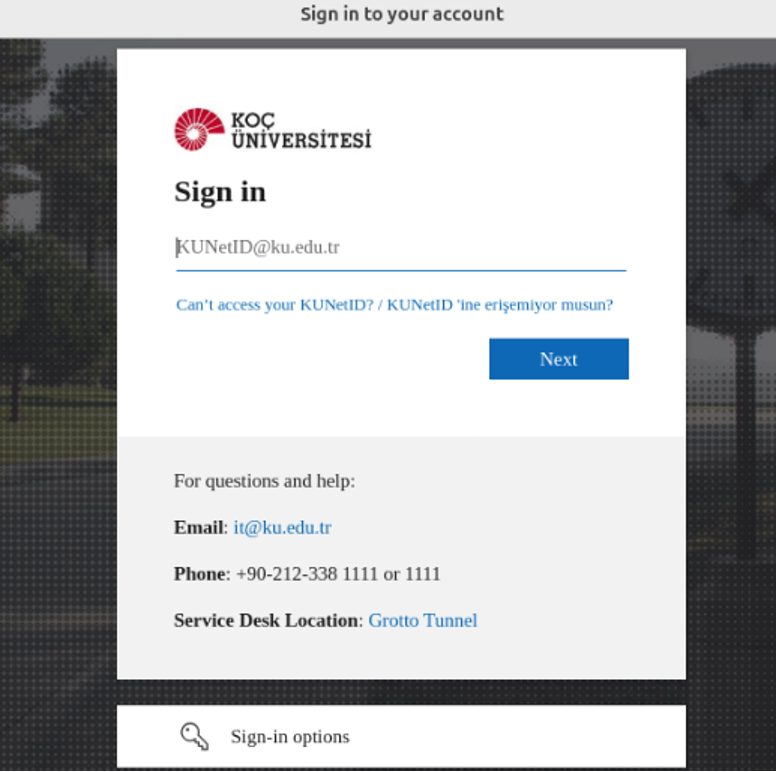Screen dimensions: 776x772
Task: Click the blue Next button
Action: [559, 359]
